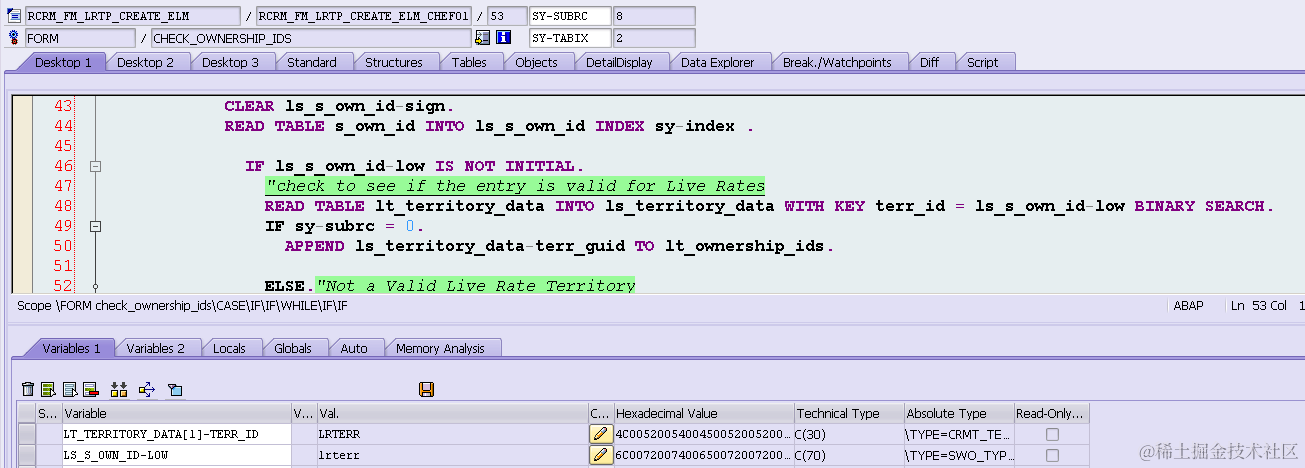Open the Tables tab
This screenshot has width=1305, height=468.
[x=469, y=62]
